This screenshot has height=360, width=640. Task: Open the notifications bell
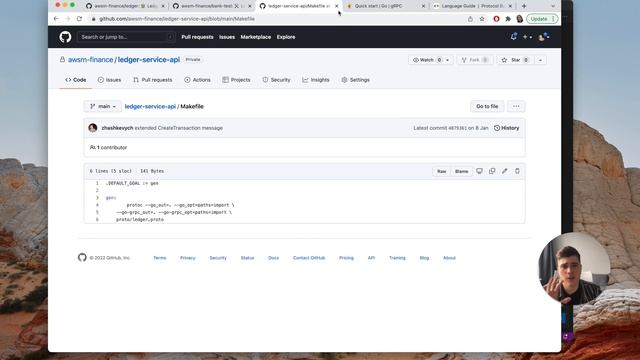coord(513,37)
